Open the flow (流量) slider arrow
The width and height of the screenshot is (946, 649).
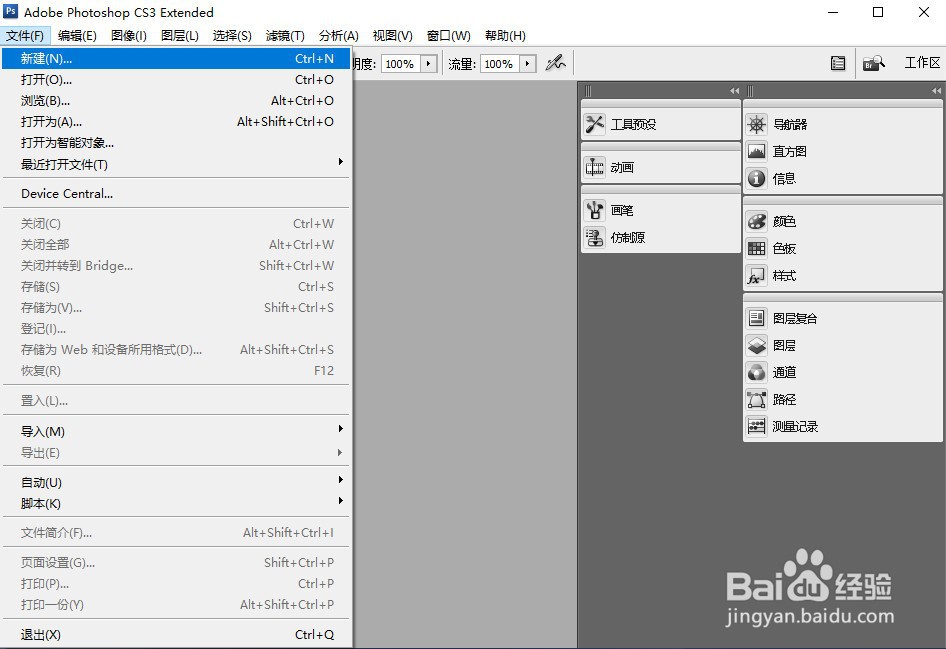[528, 63]
